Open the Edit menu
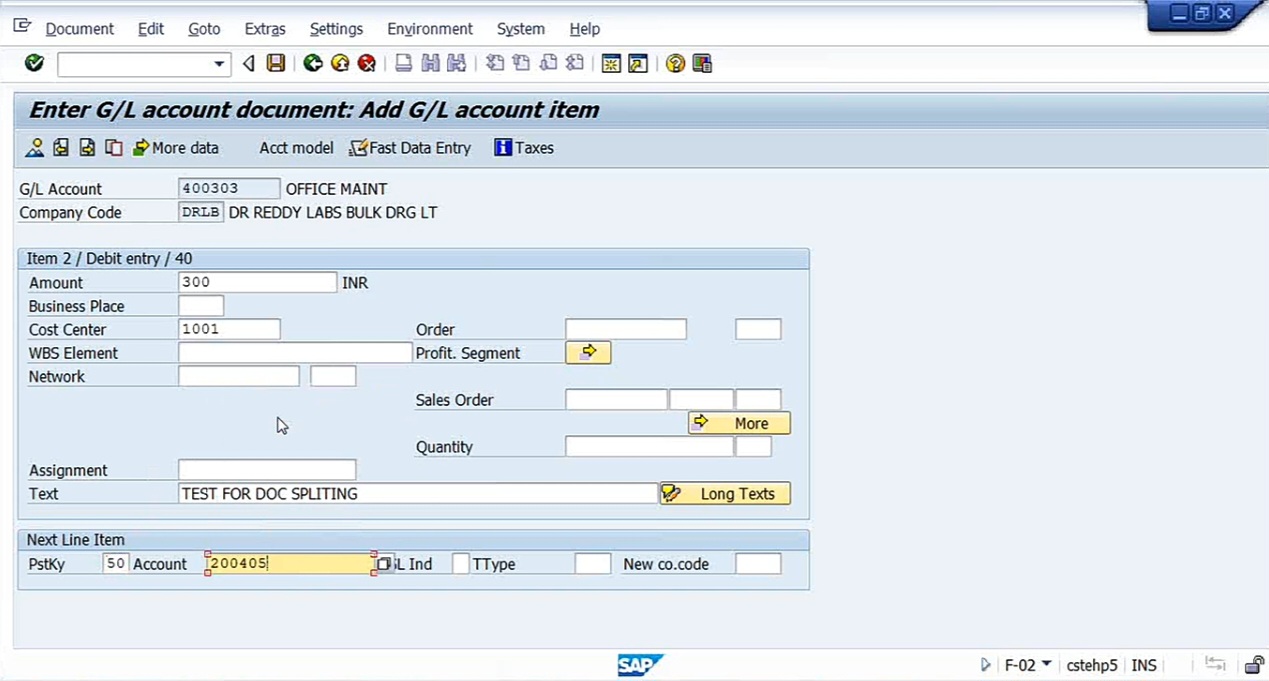Viewport: 1269px width, 681px height. pyautogui.click(x=151, y=29)
